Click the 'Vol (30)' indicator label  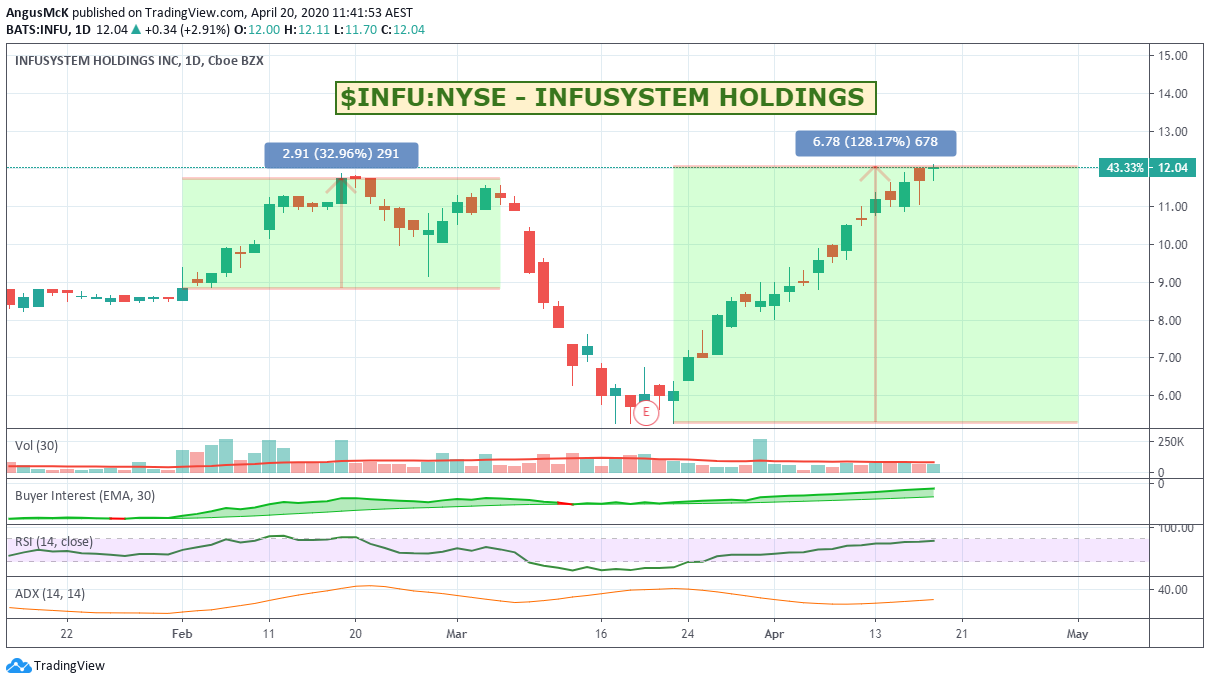(37, 444)
